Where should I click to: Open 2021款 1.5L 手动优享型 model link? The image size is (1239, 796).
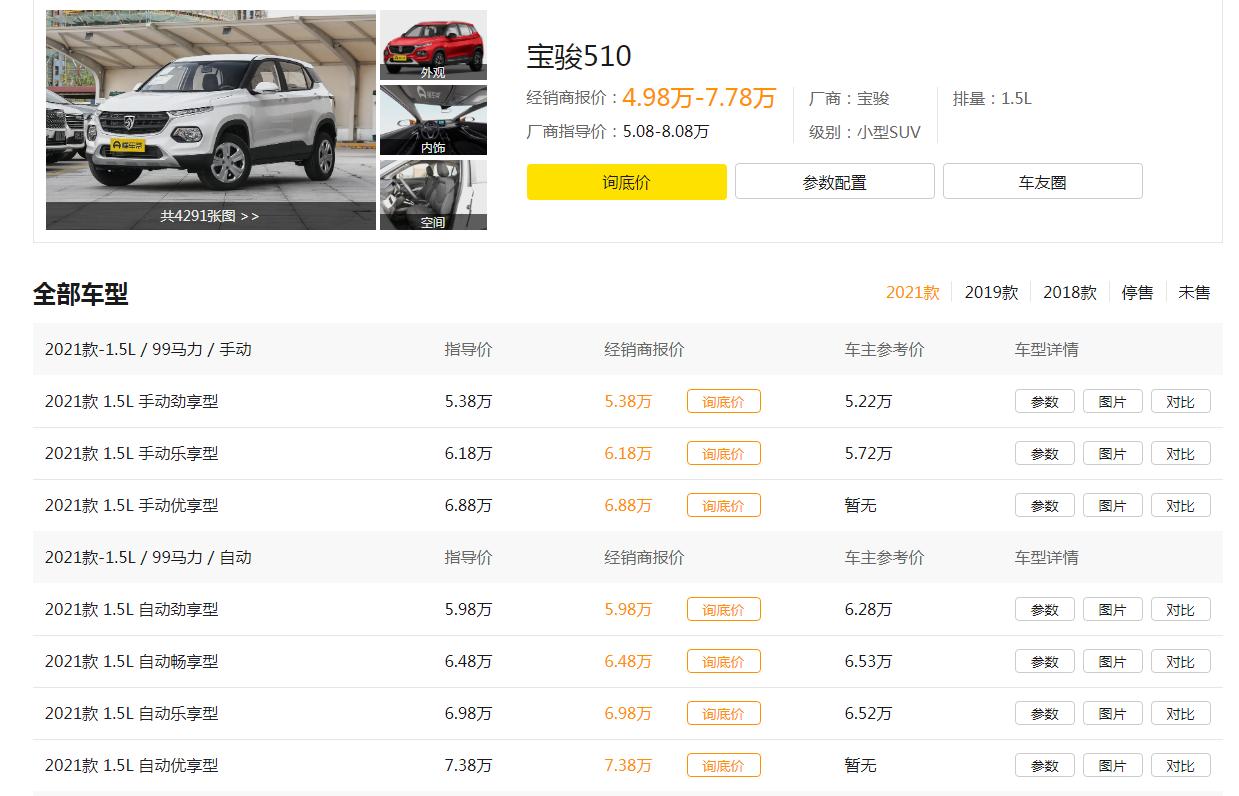coord(131,505)
